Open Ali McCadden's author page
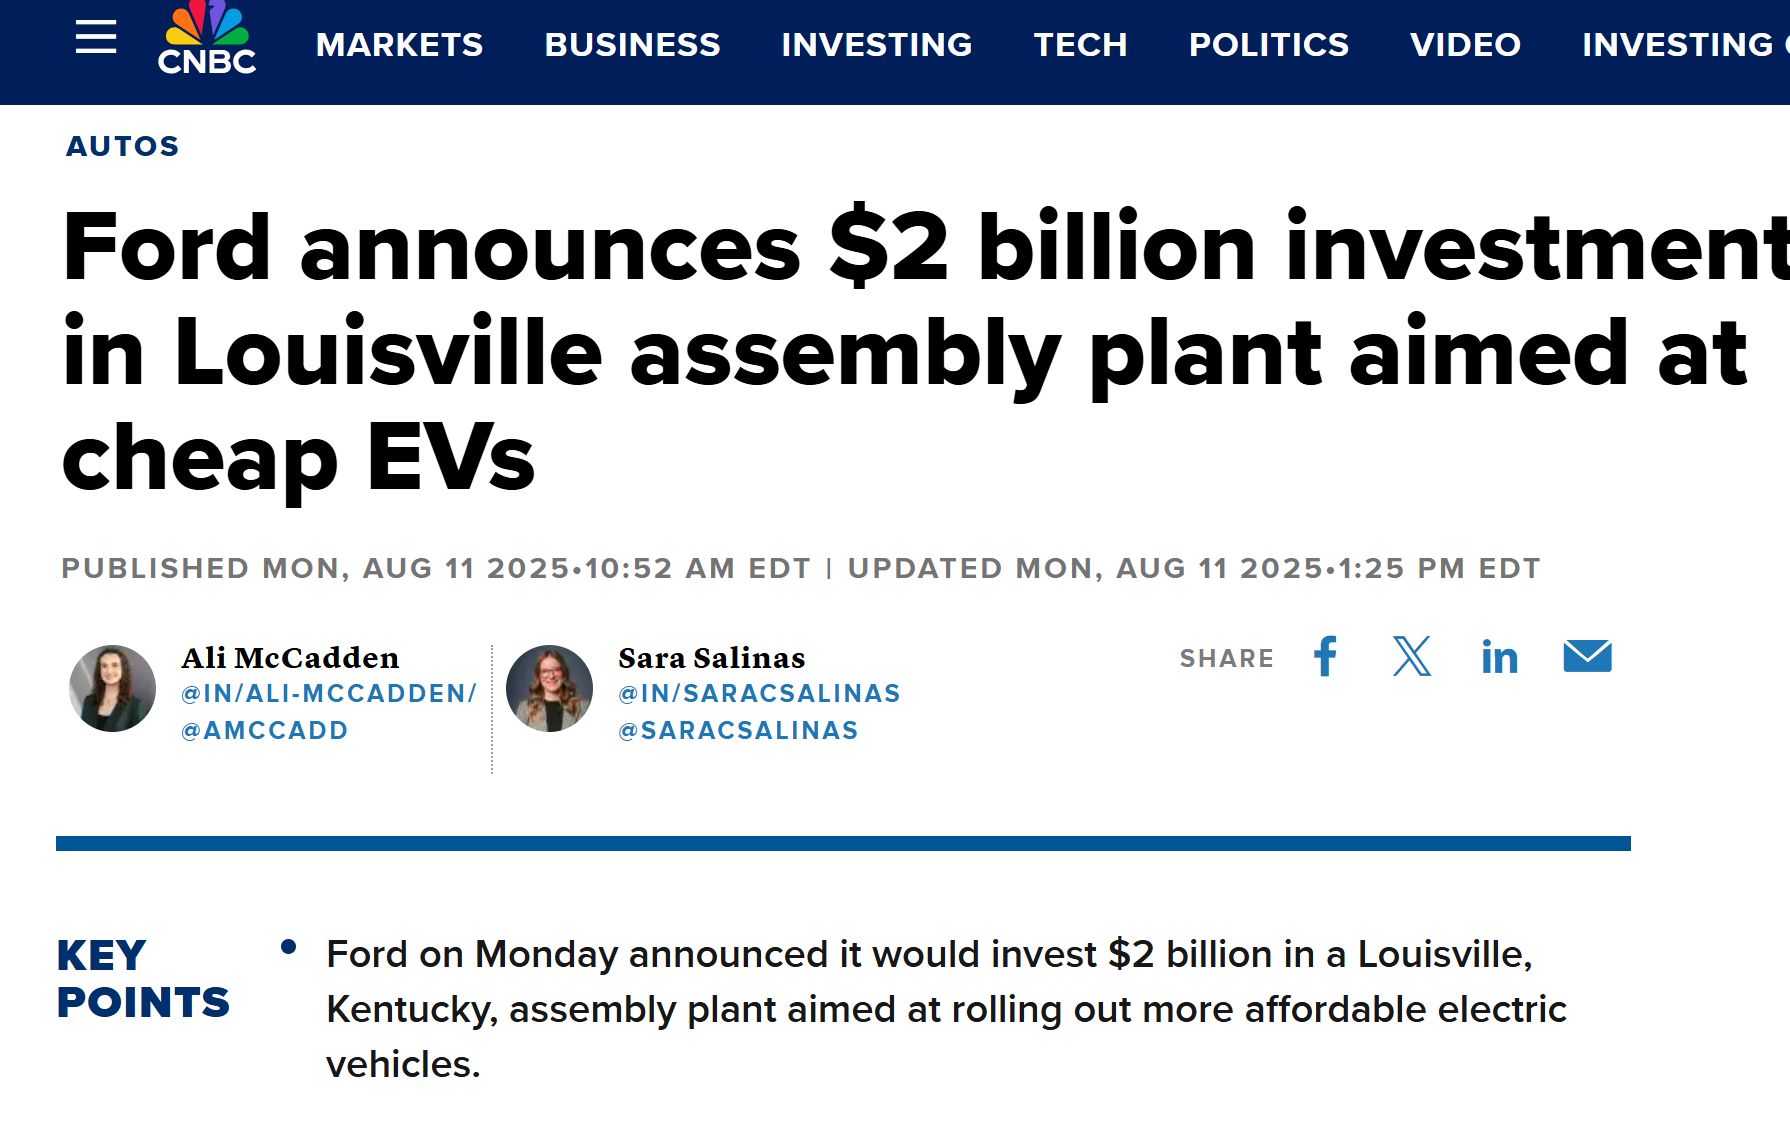The width and height of the screenshot is (1790, 1145). click(290, 658)
